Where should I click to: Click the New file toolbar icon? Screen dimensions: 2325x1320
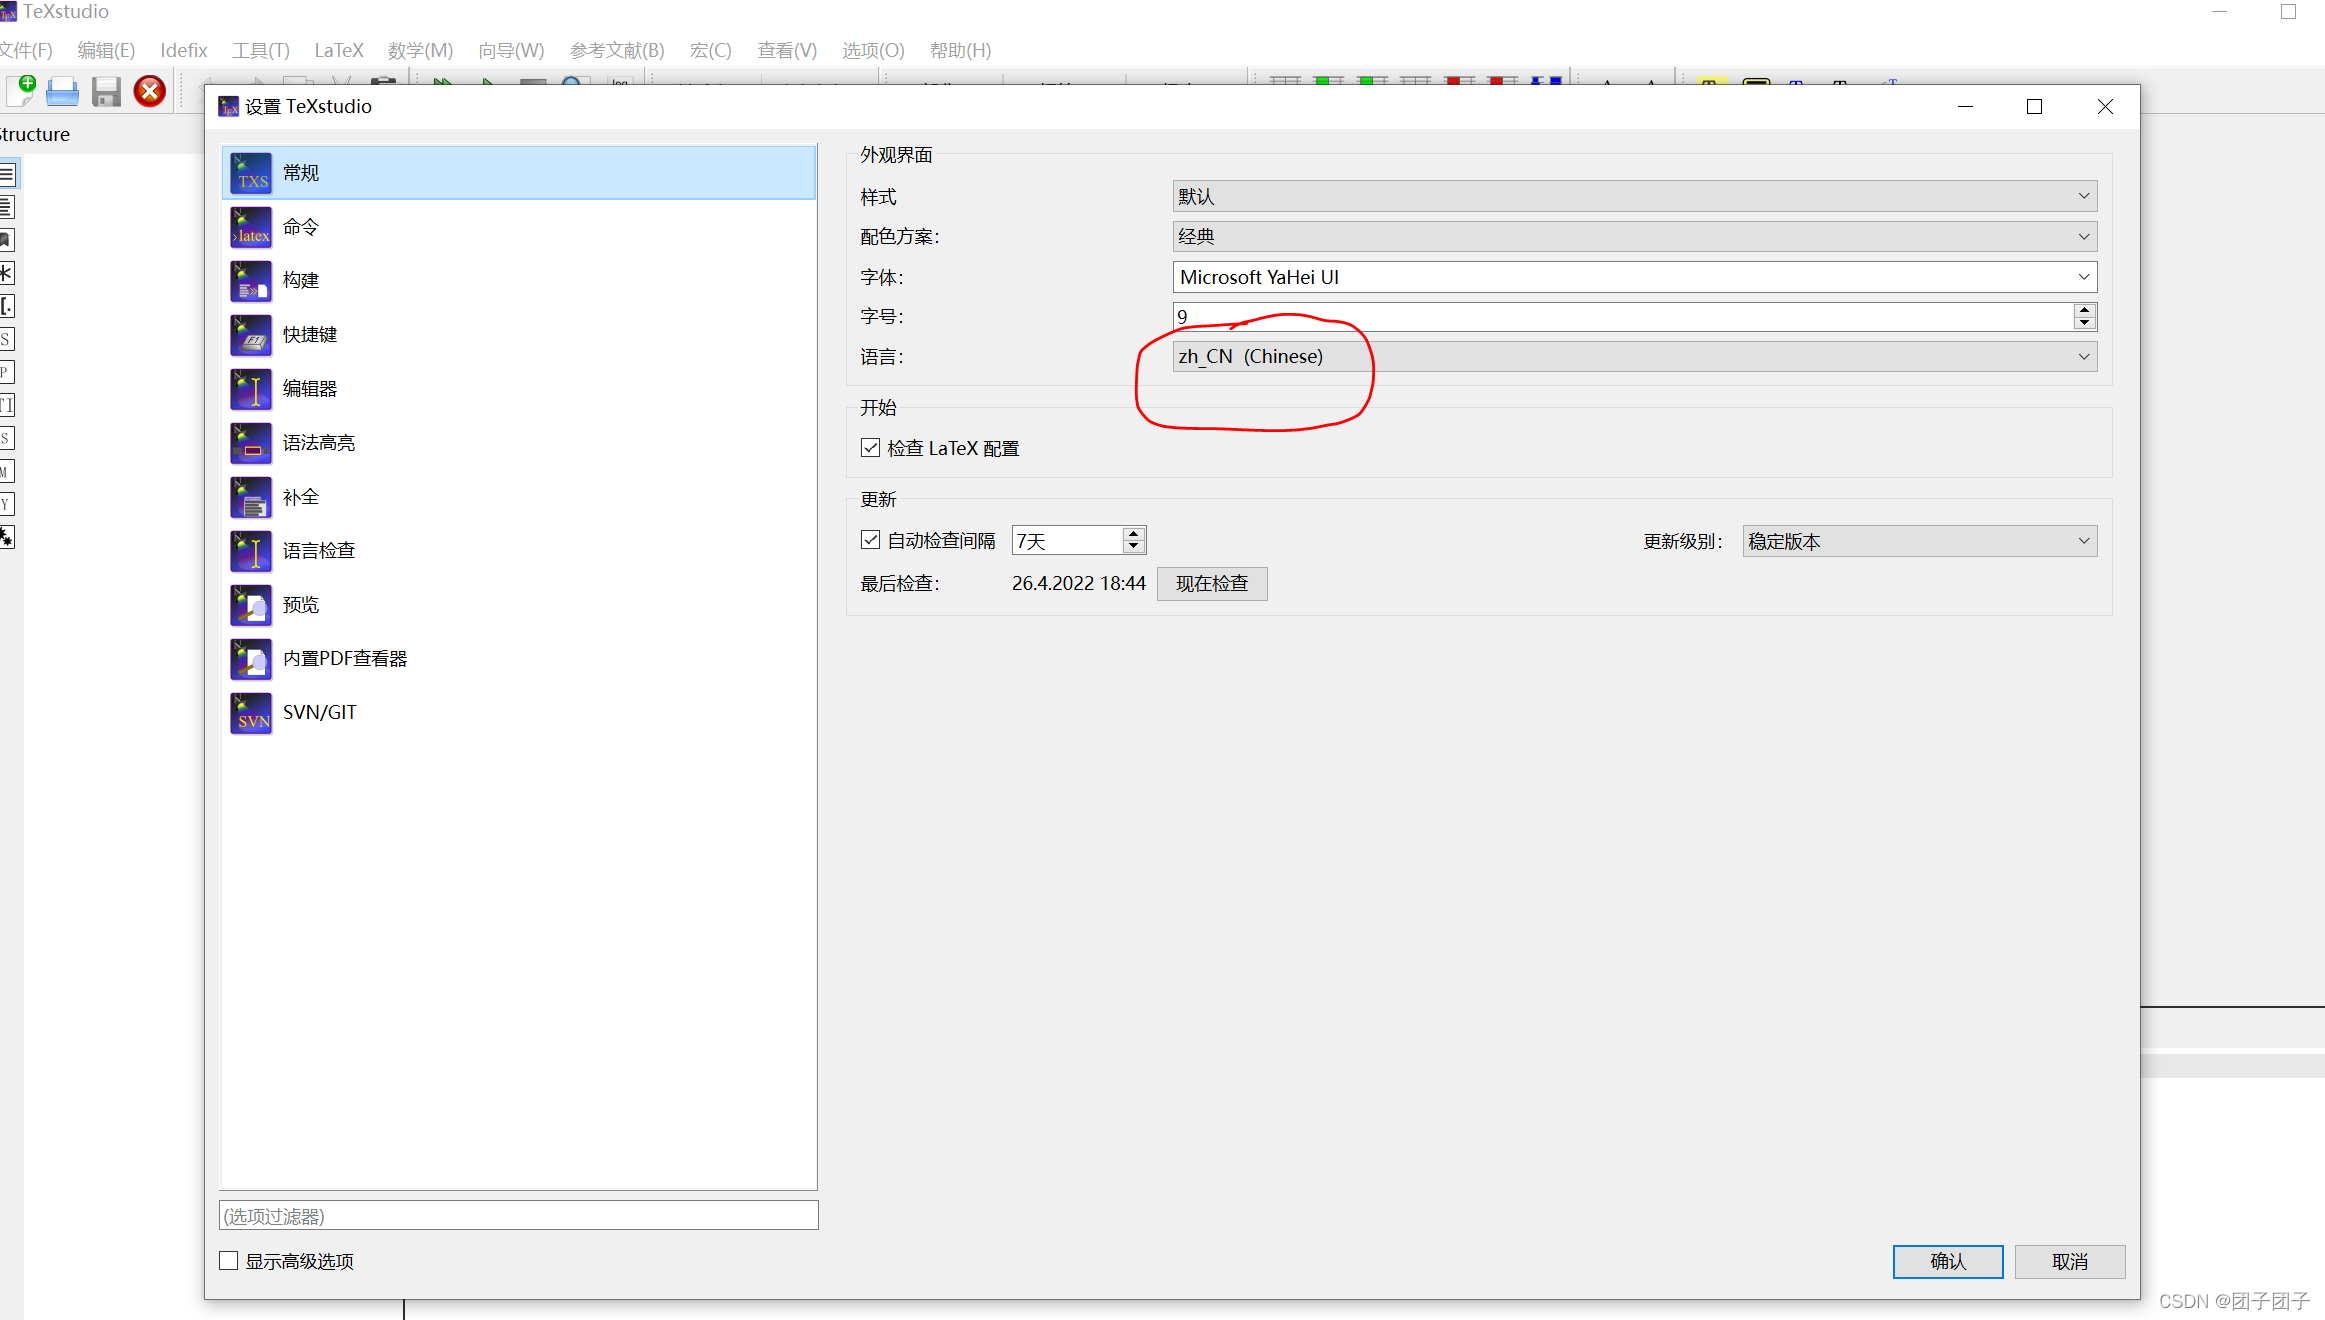click(21, 91)
